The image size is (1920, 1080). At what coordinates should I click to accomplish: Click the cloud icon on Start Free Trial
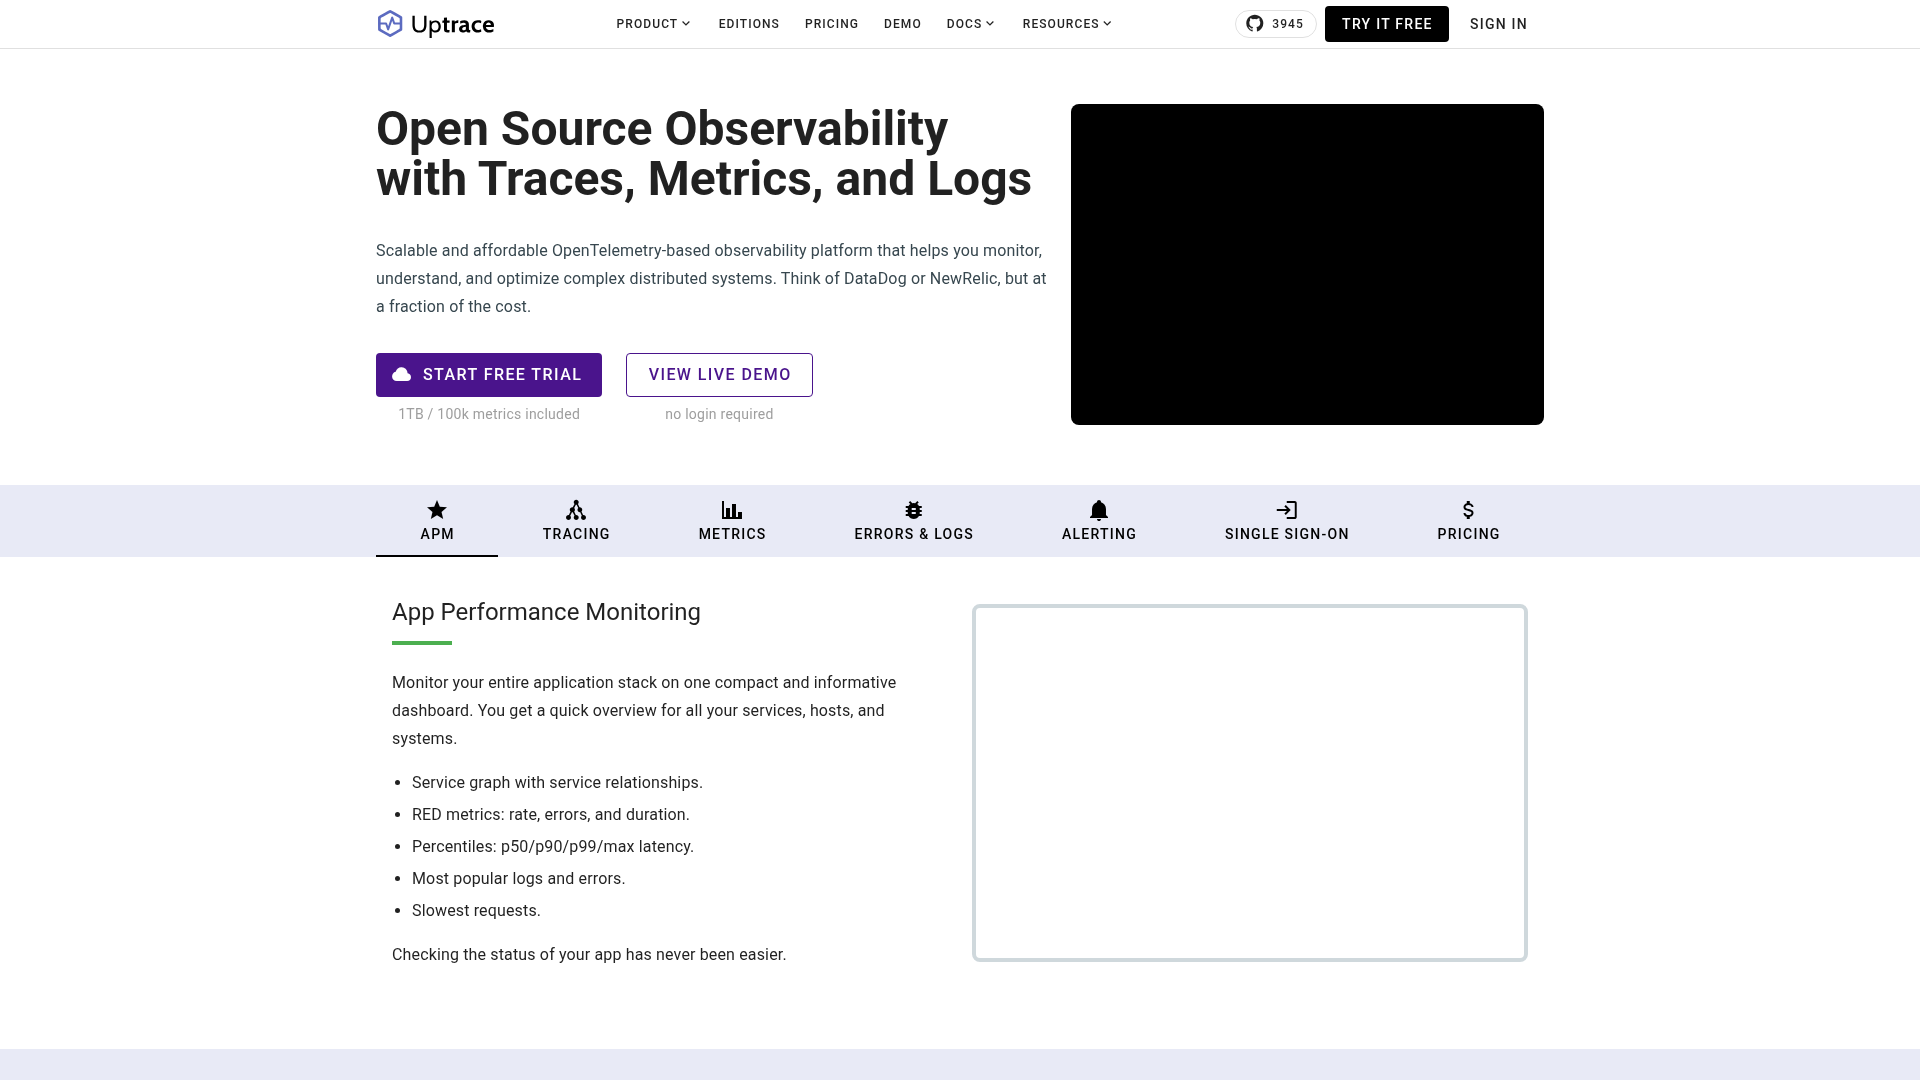click(402, 374)
